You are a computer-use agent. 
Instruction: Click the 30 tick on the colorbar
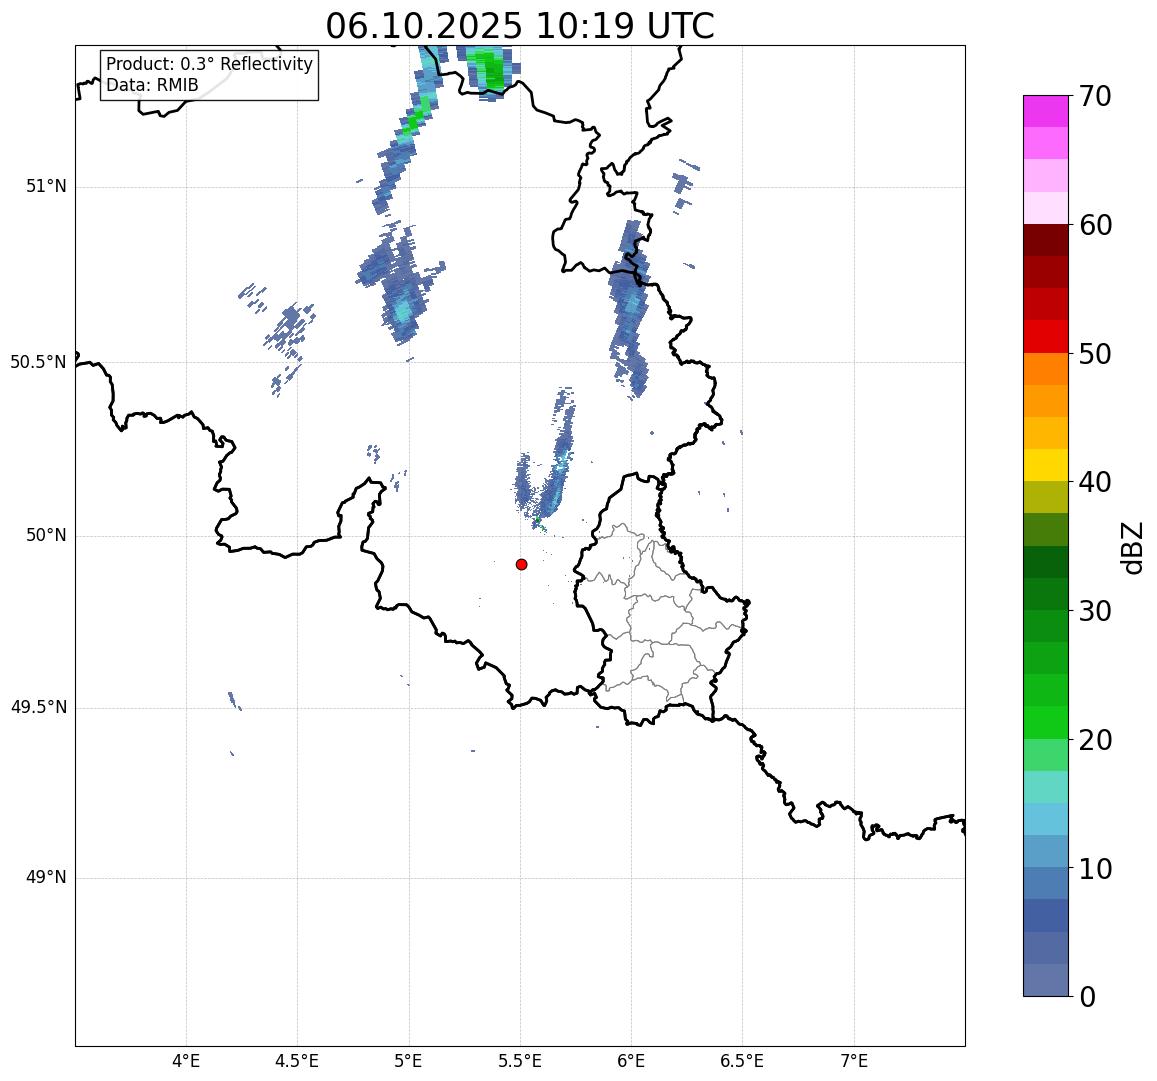point(1095,611)
